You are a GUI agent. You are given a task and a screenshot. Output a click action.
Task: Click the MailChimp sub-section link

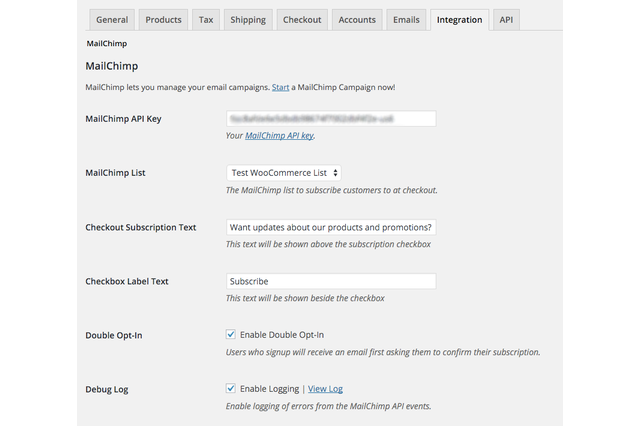point(107,43)
